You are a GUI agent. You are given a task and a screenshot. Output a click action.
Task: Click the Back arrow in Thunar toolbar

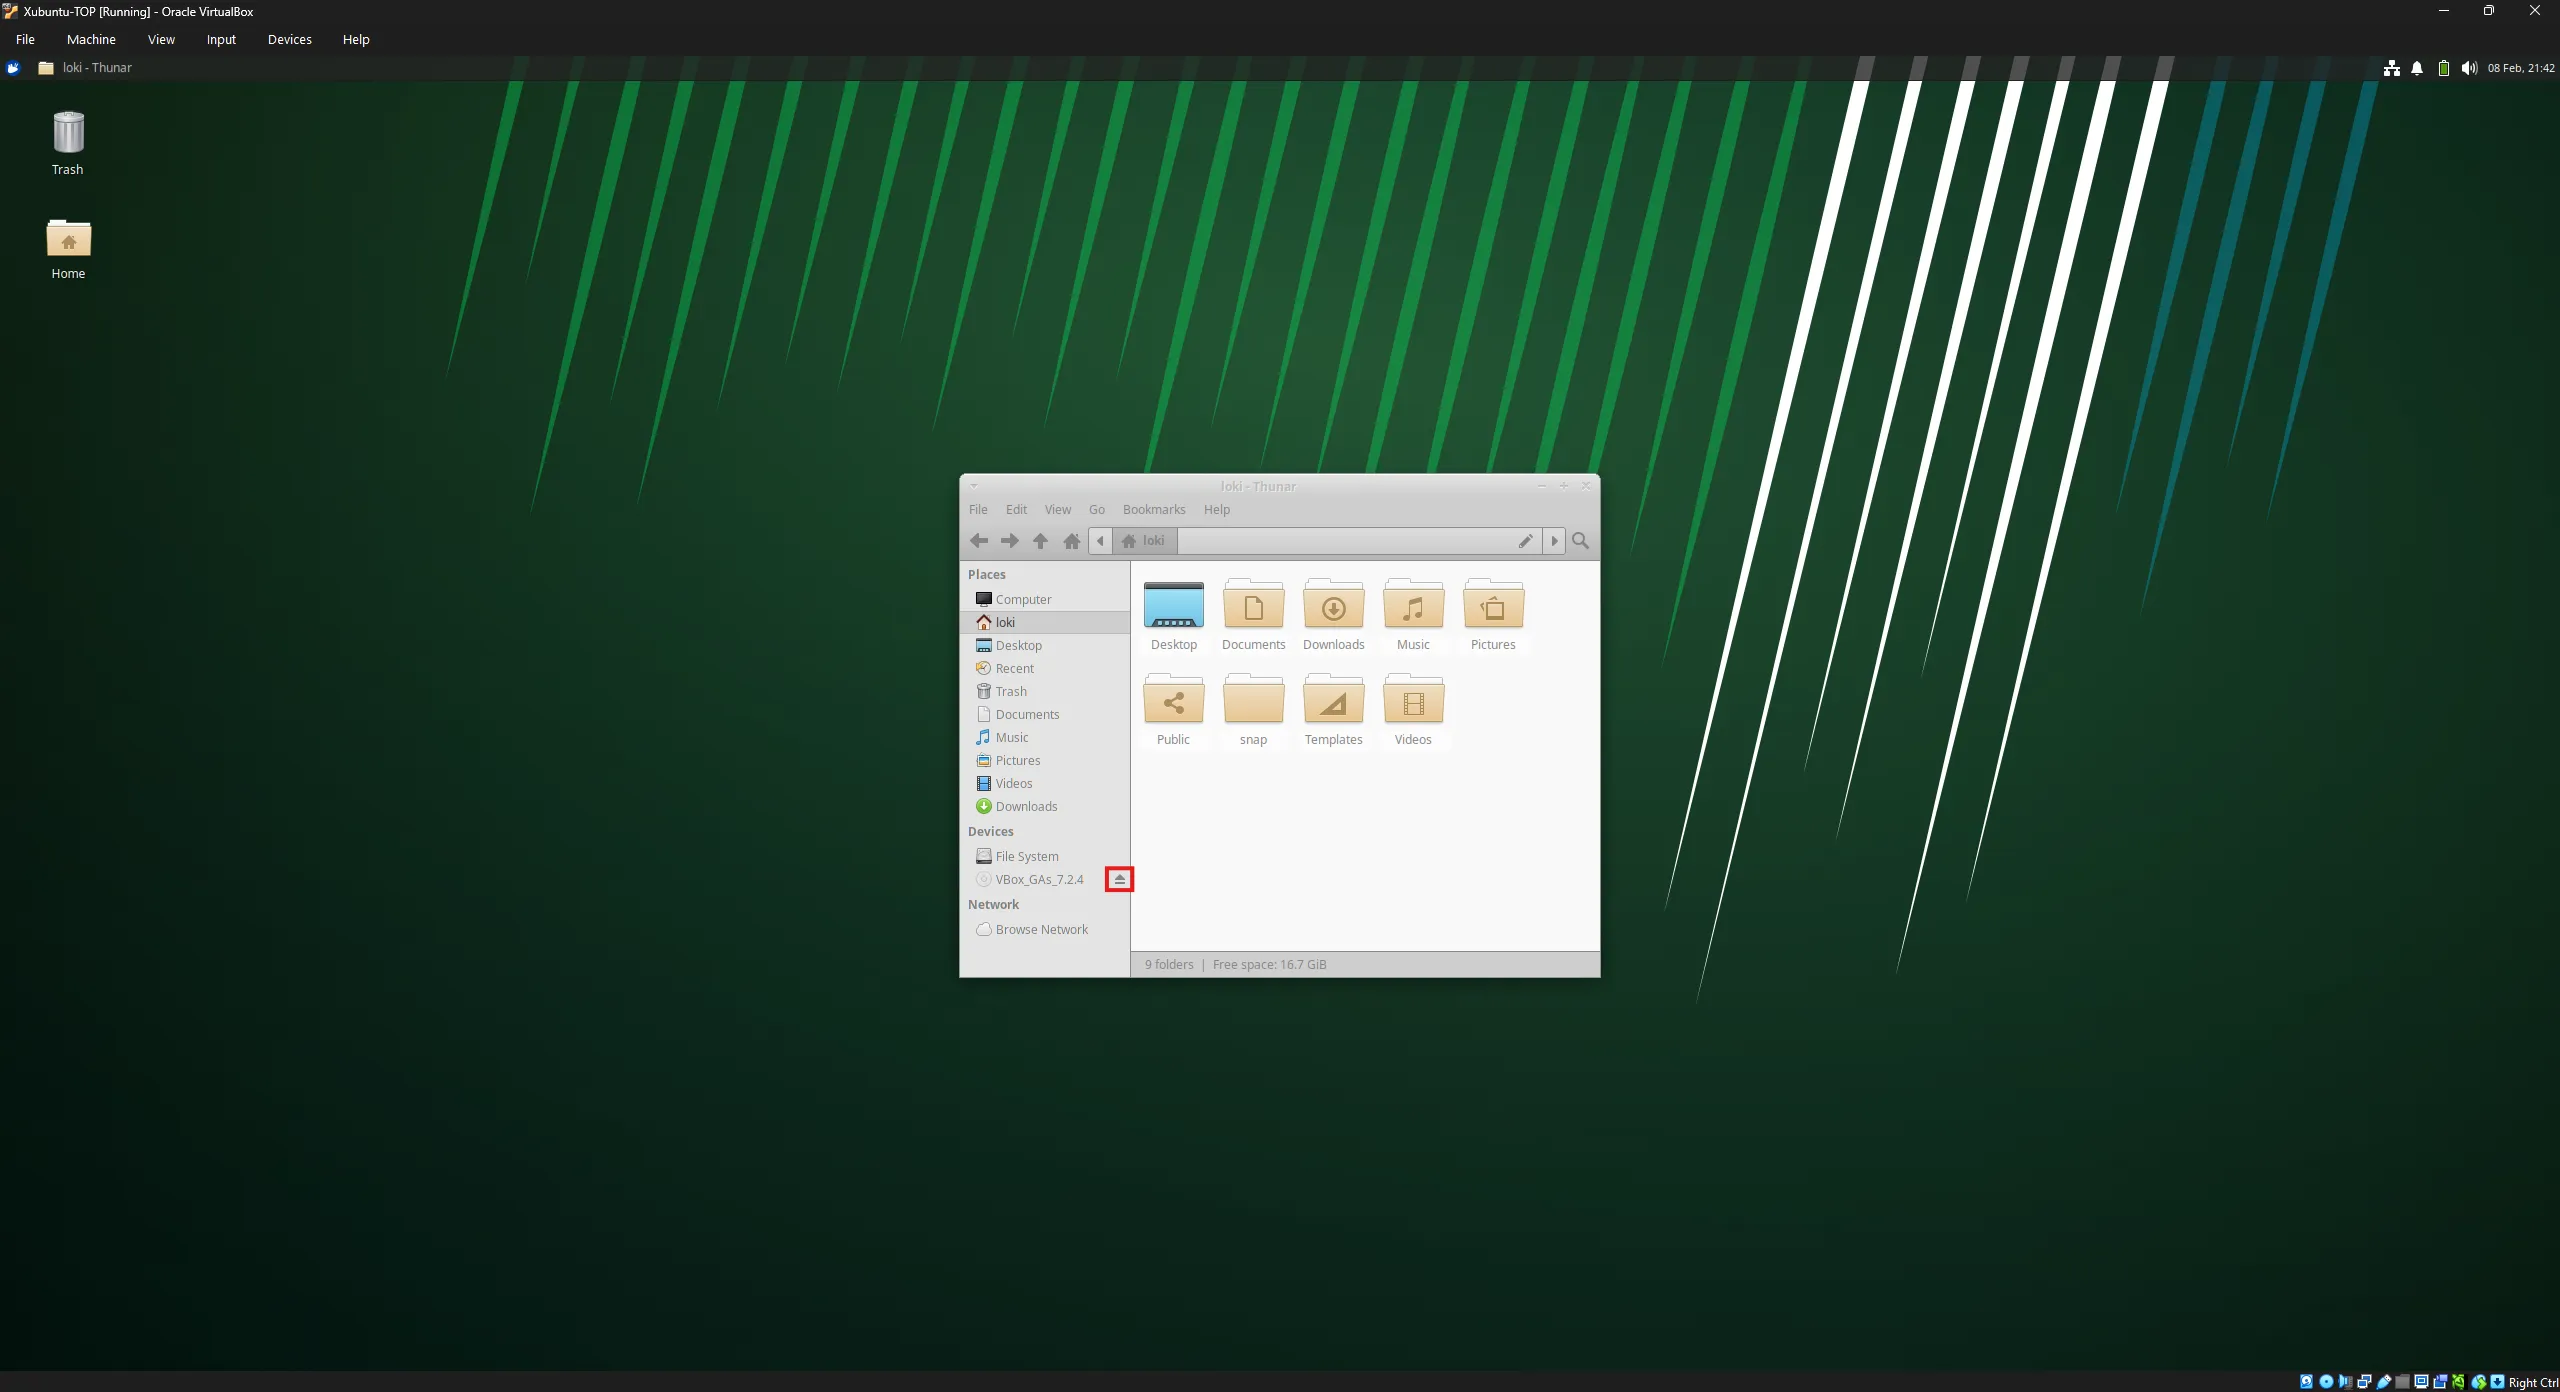coord(978,541)
